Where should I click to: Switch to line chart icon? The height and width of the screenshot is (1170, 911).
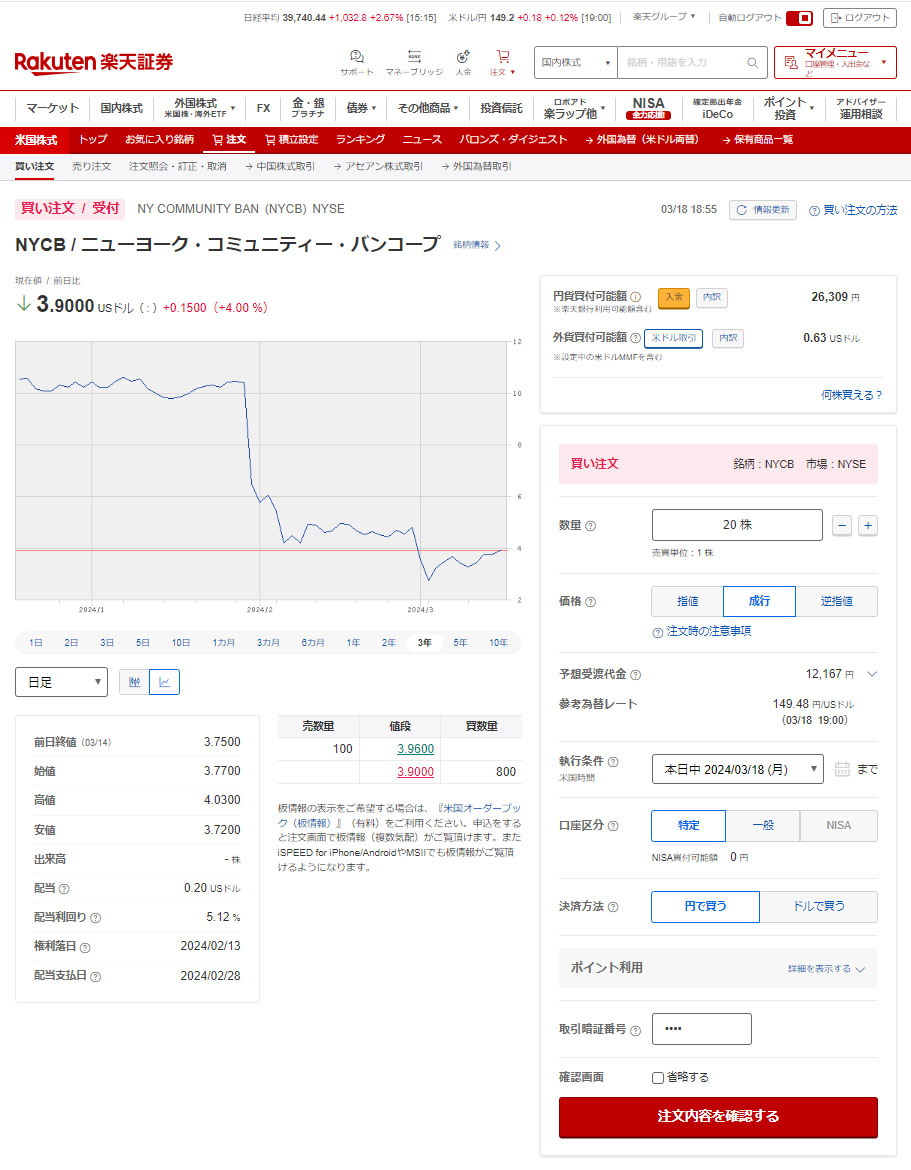tap(164, 682)
